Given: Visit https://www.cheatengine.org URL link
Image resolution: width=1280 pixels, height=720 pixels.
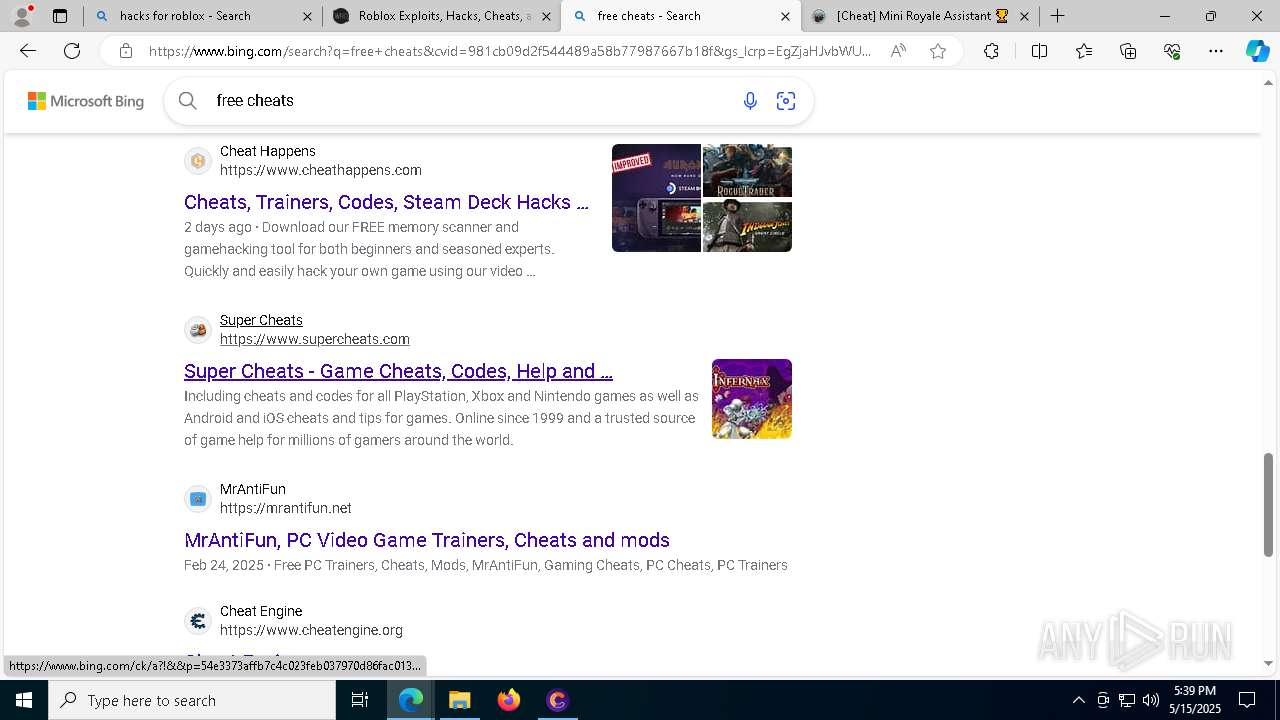Looking at the screenshot, I should pos(311,630).
